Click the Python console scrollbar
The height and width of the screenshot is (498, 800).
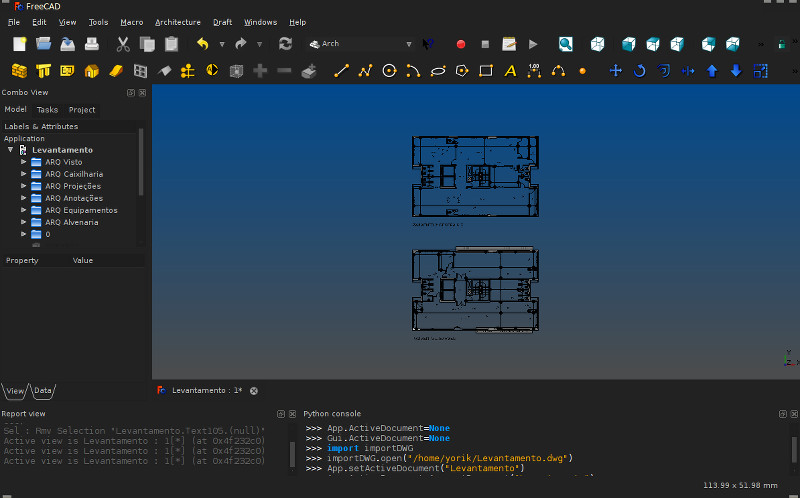(794, 449)
